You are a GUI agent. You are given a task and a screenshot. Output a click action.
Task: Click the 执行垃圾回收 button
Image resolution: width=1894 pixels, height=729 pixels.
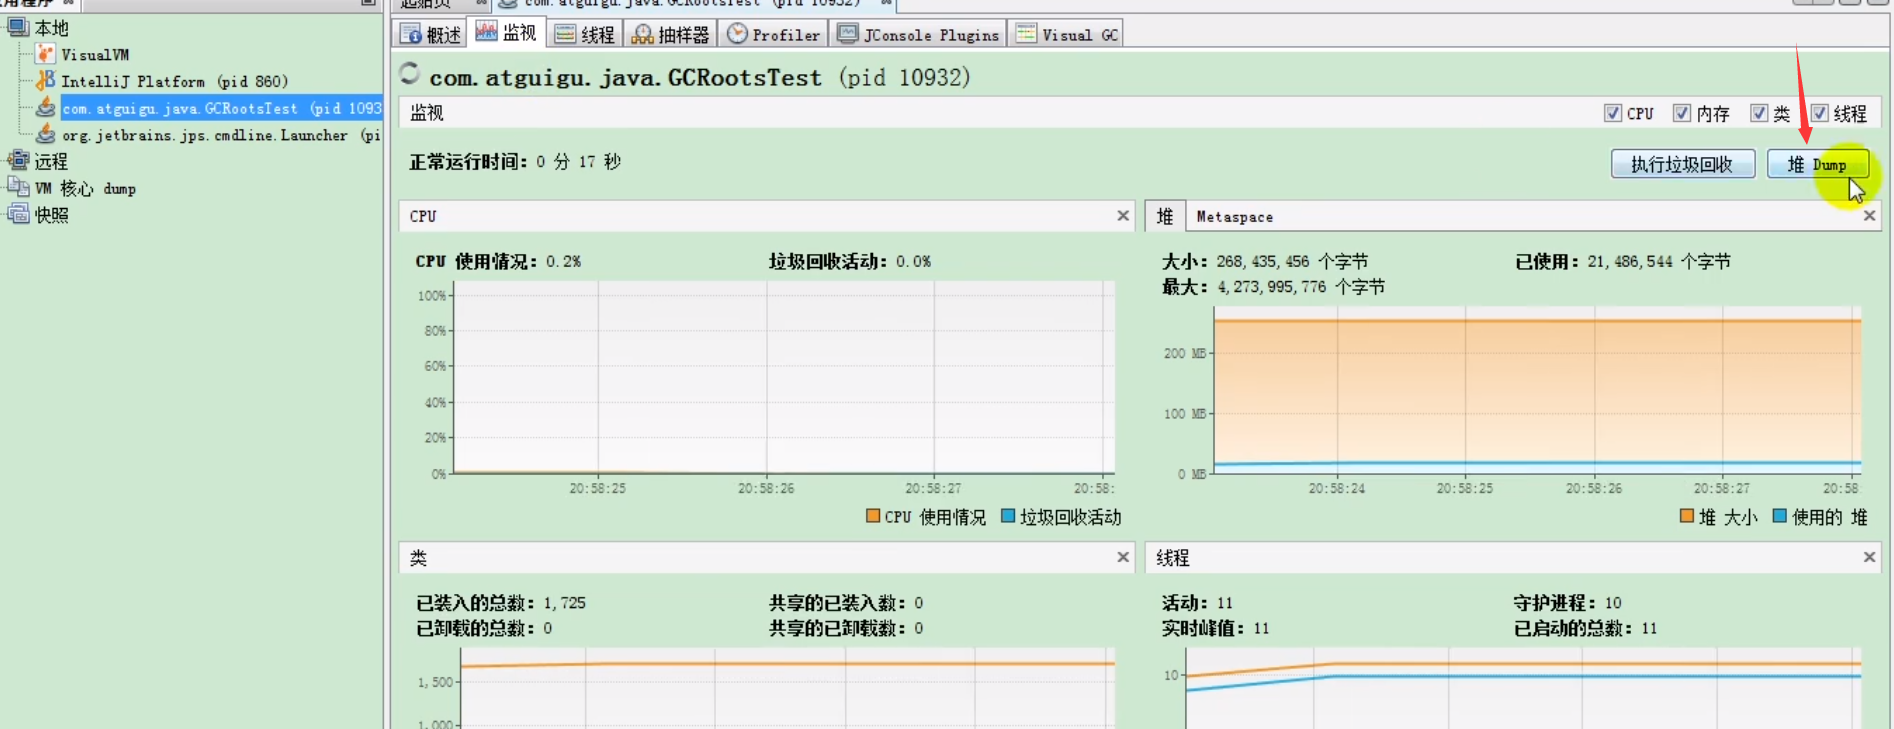click(1683, 164)
